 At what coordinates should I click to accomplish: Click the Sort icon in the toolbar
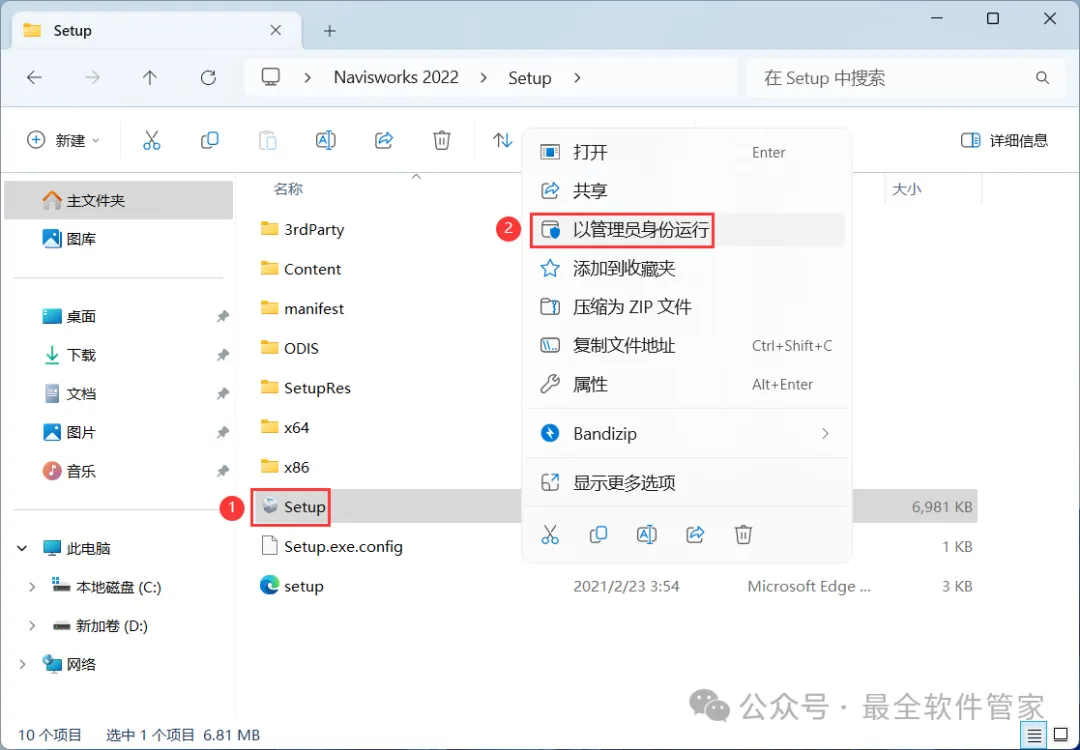click(x=502, y=140)
